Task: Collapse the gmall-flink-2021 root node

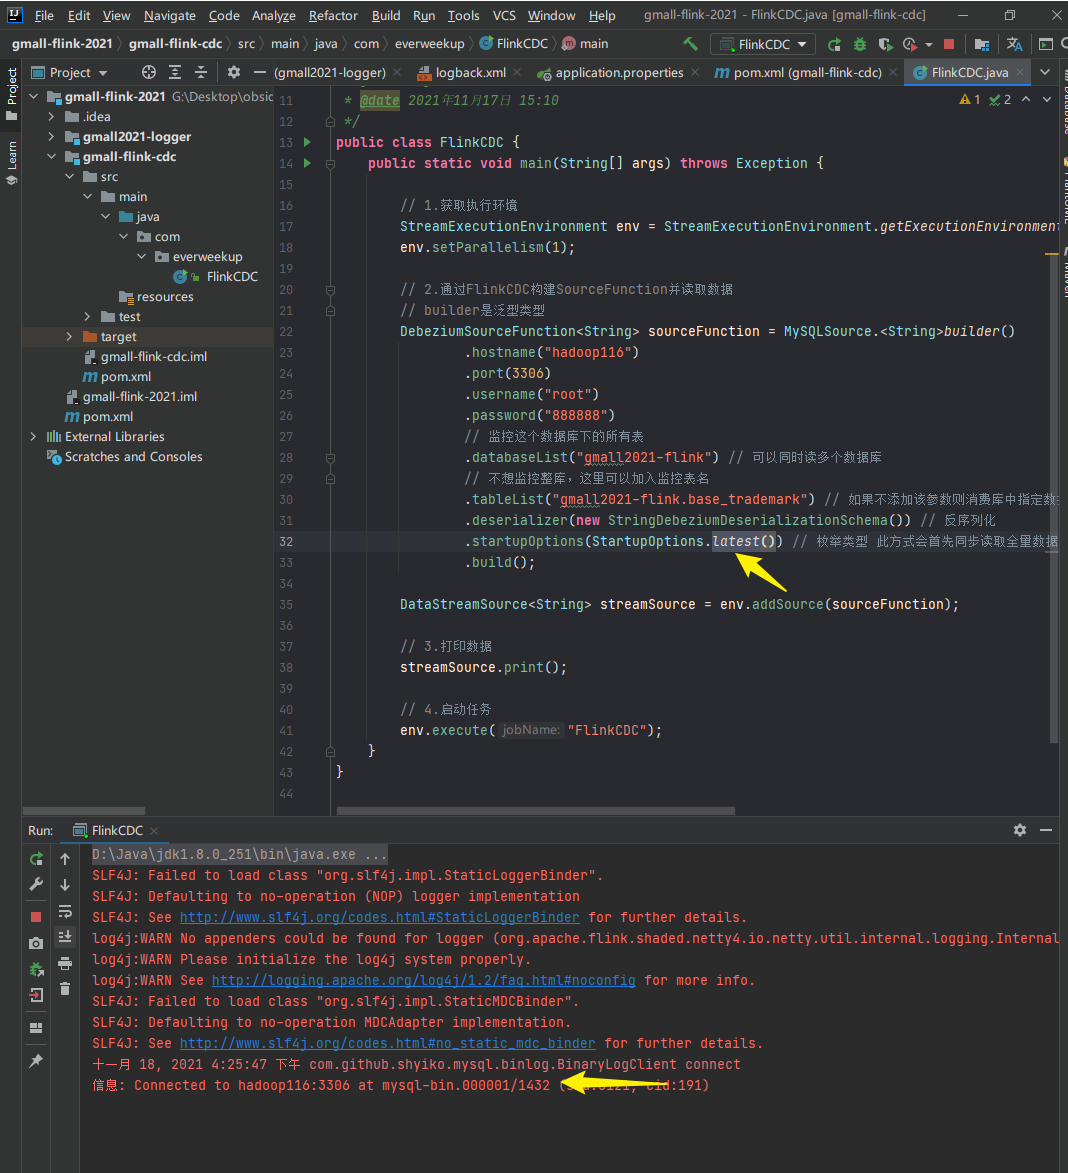Action: pos(33,97)
